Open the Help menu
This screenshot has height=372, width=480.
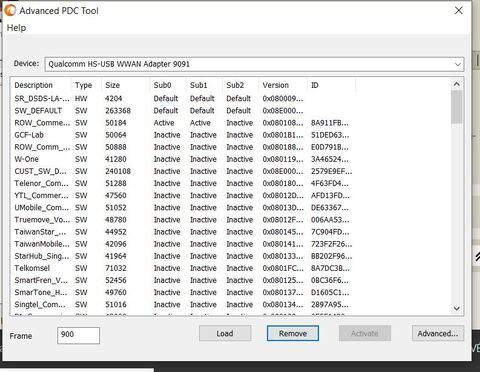pos(16,28)
